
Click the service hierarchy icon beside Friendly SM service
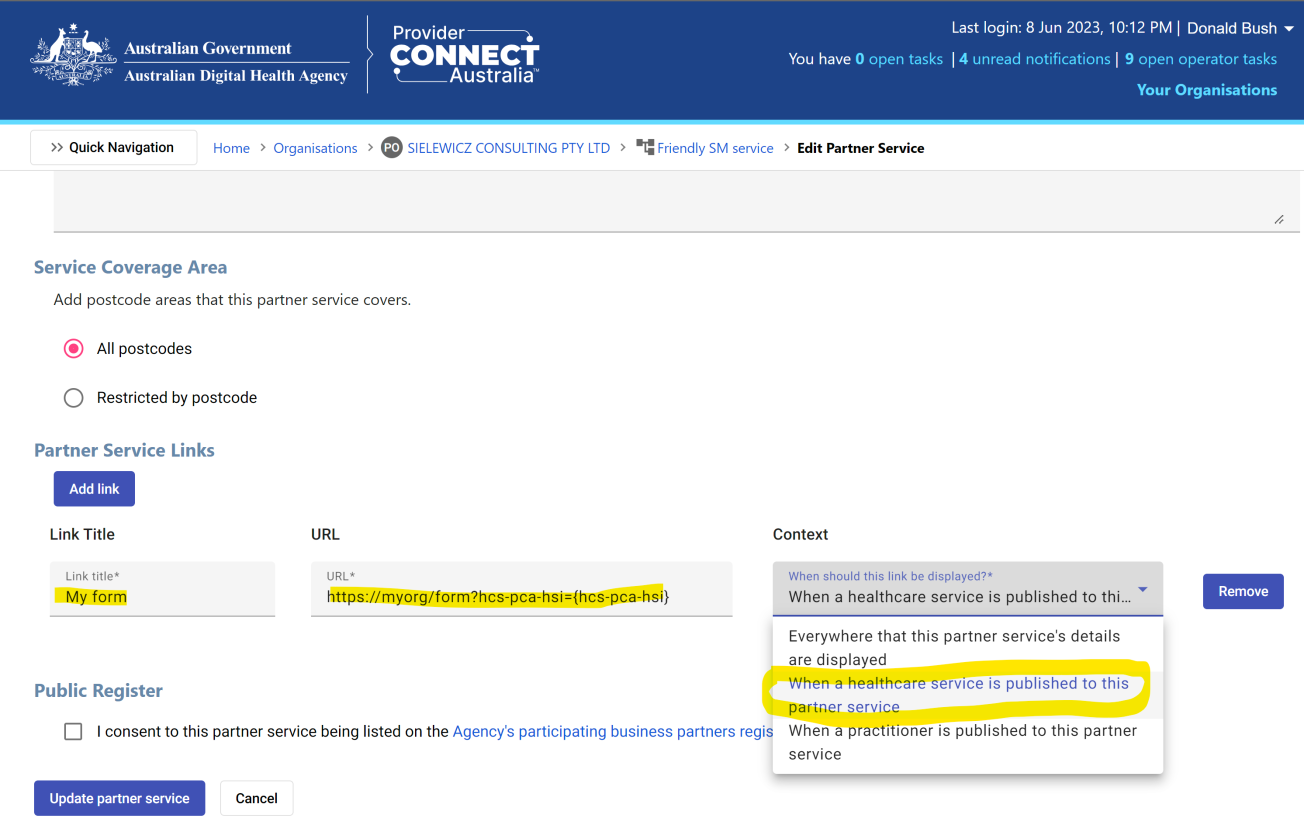coord(644,147)
